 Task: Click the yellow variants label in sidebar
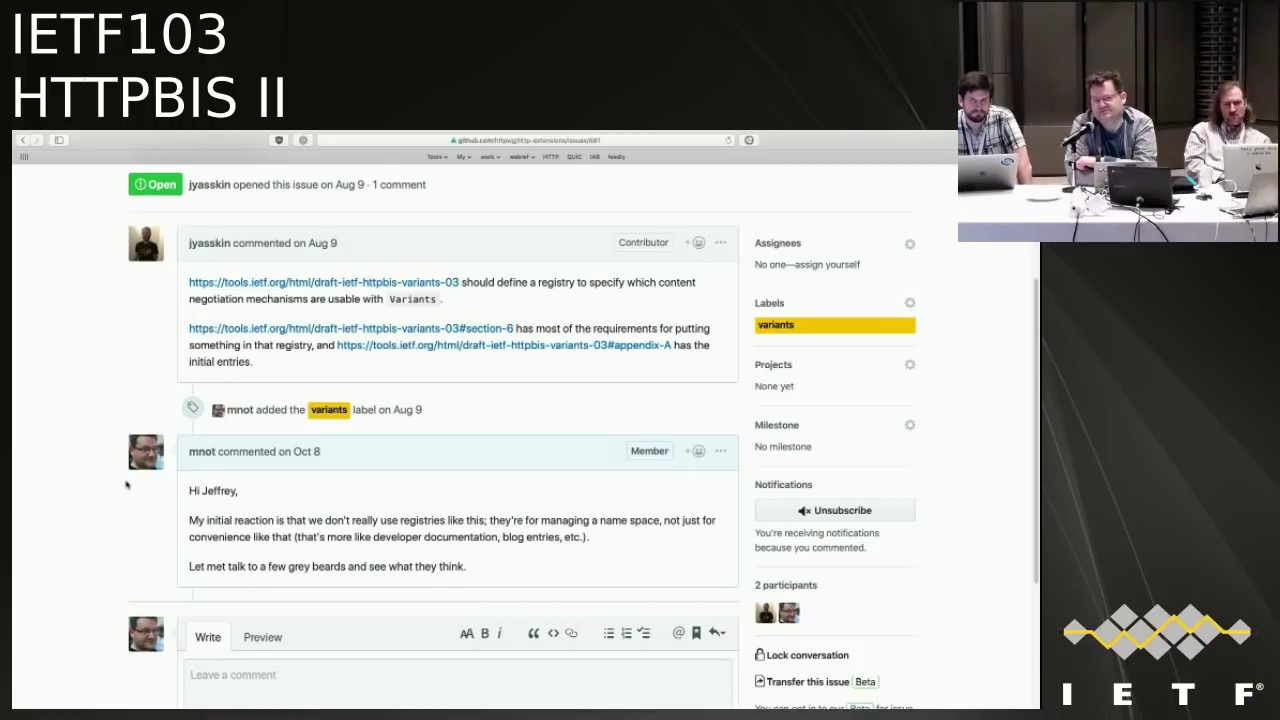[x=835, y=325]
